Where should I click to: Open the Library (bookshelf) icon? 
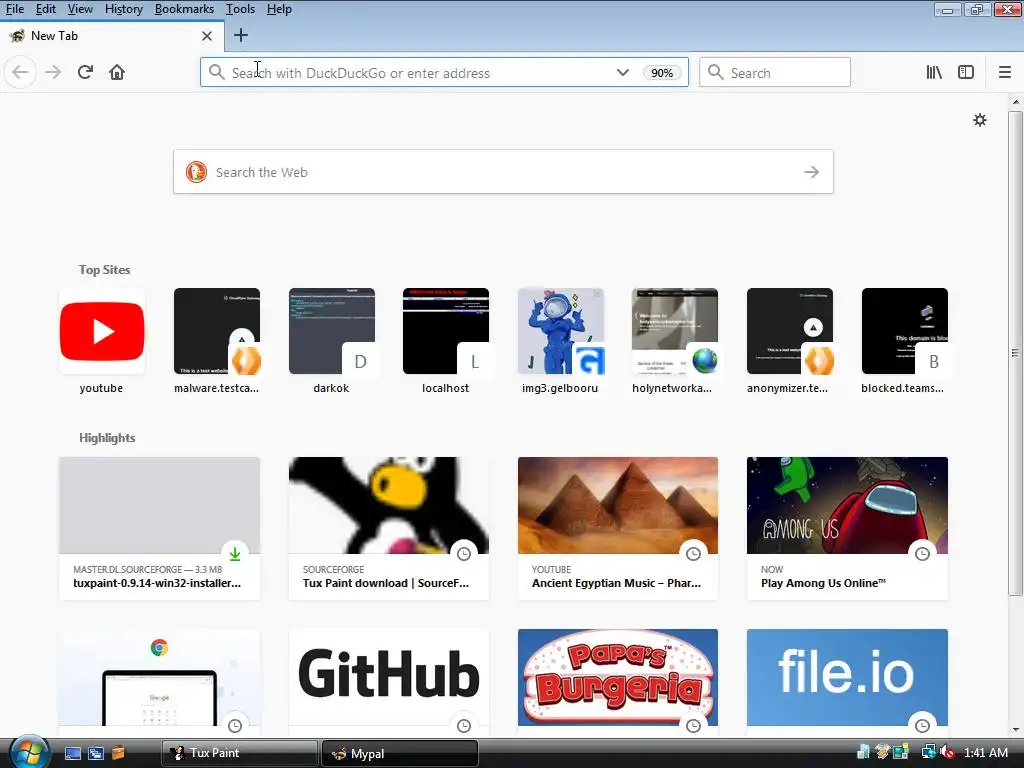coord(934,72)
